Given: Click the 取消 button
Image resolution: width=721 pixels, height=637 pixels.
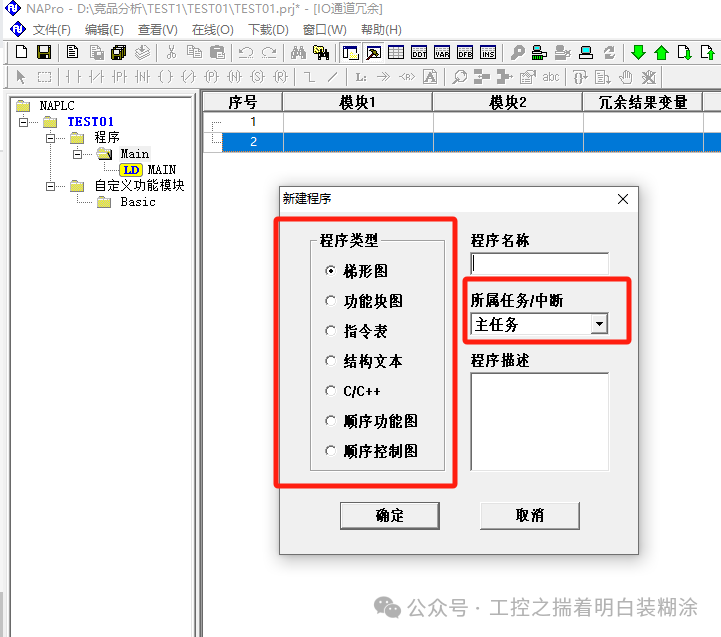Looking at the screenshot, I should tap(529, 516).
